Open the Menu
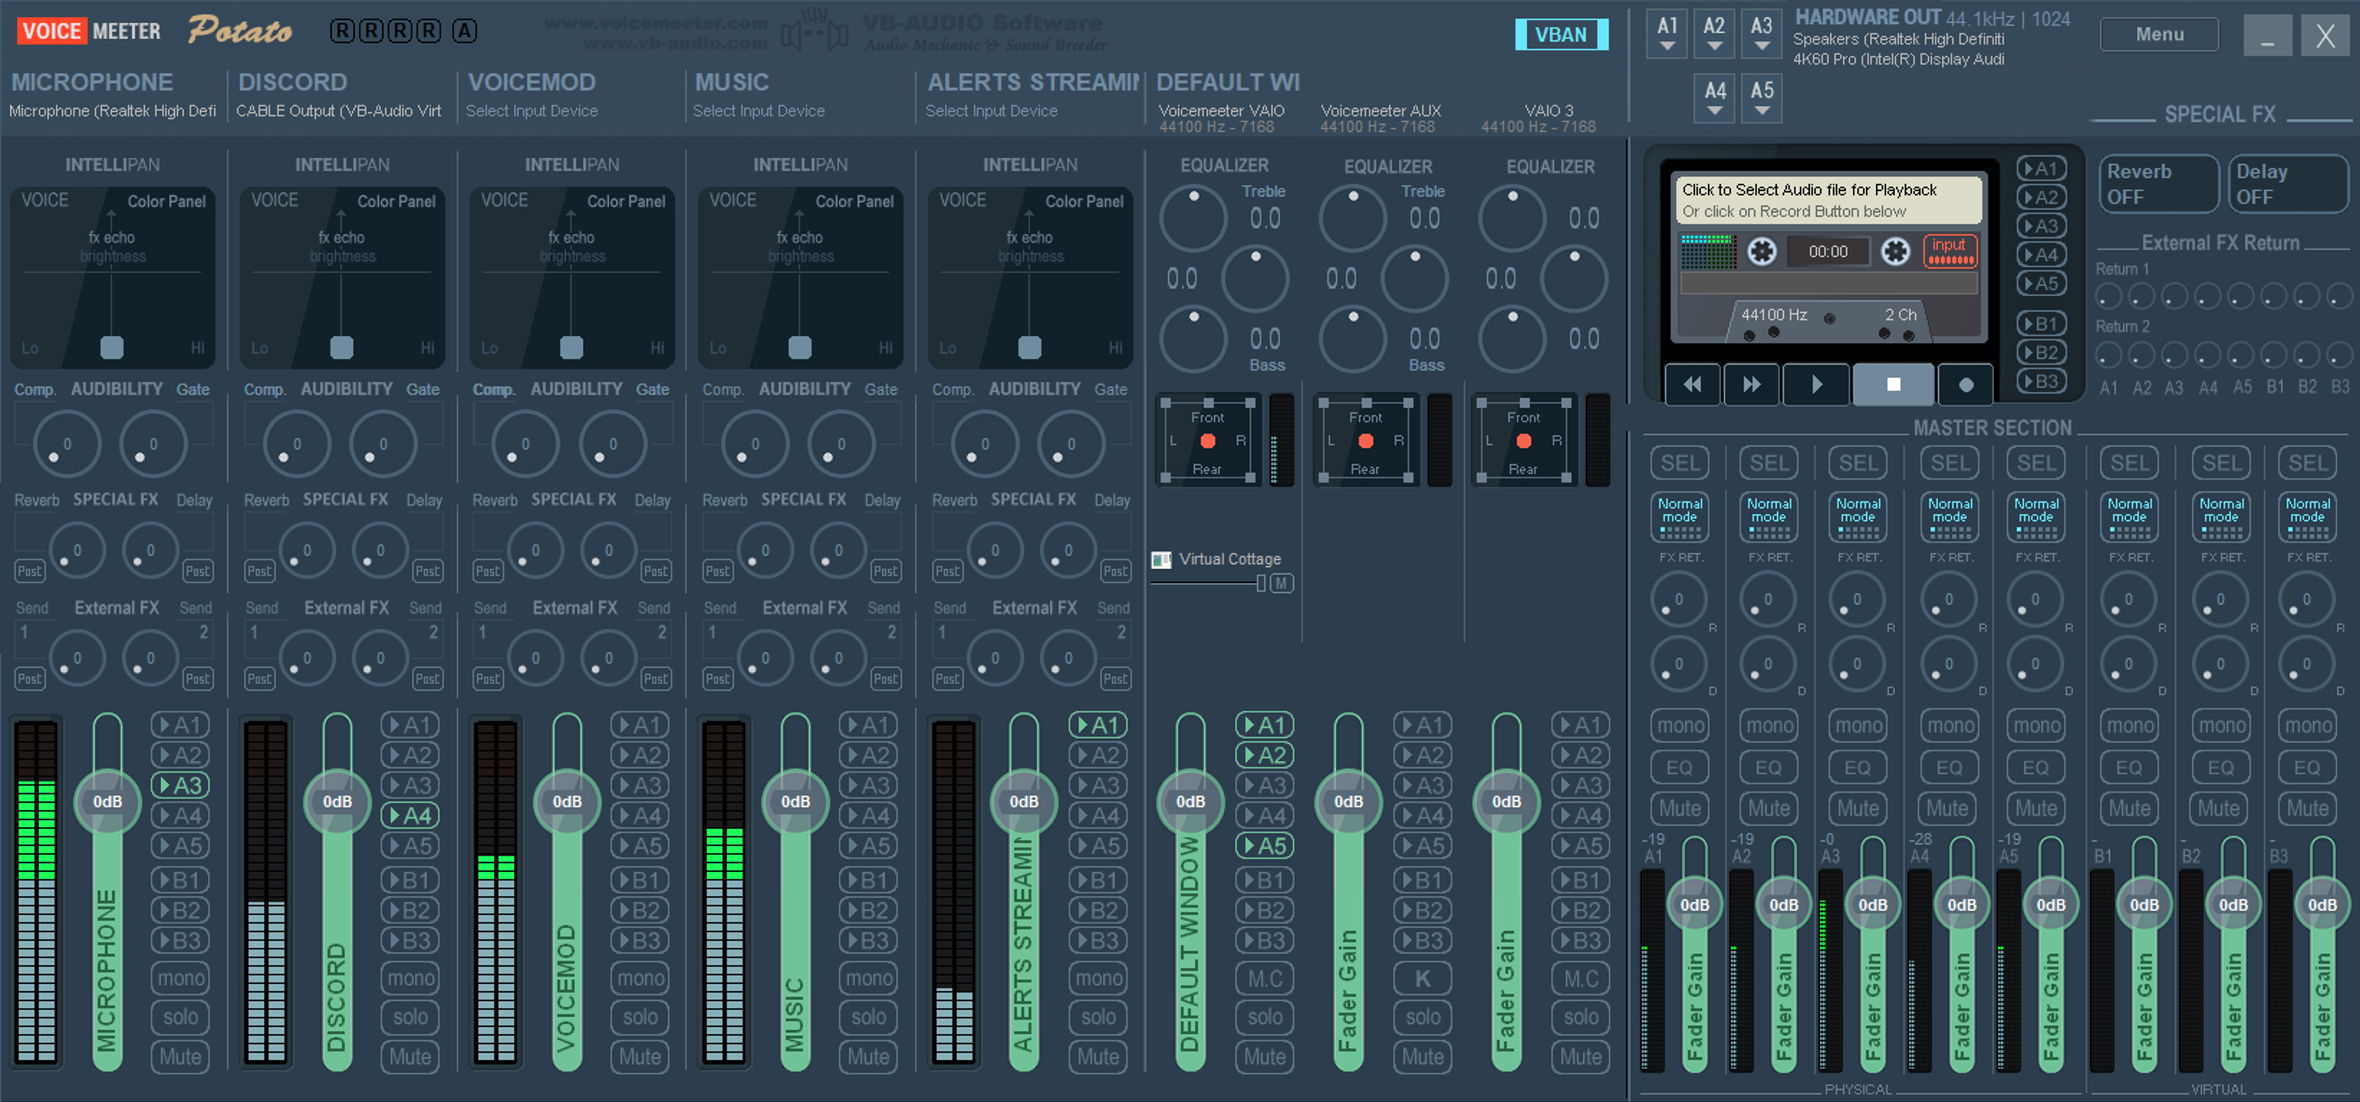The width and height of the screenshot is (2360, 1102). 2159,34
